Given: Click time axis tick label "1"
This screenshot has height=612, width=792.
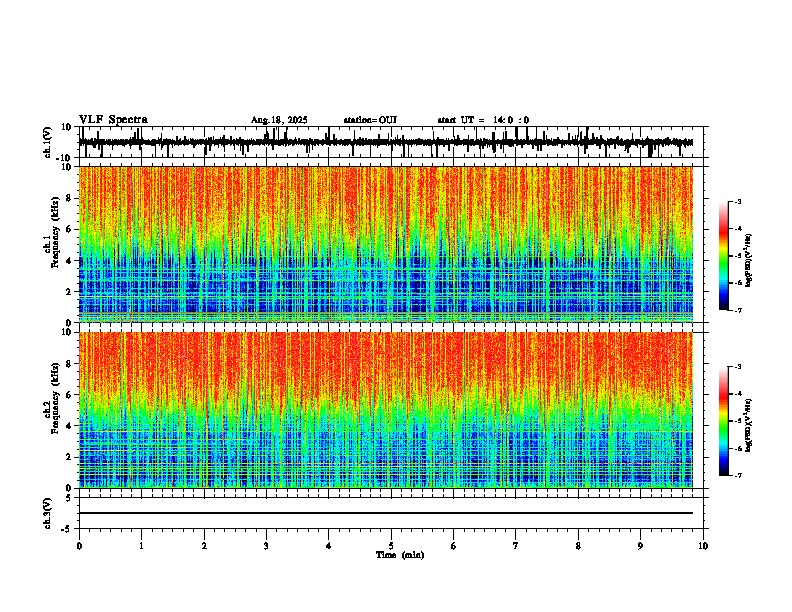Looking at the screenshot, I should [x=142, y=546].
